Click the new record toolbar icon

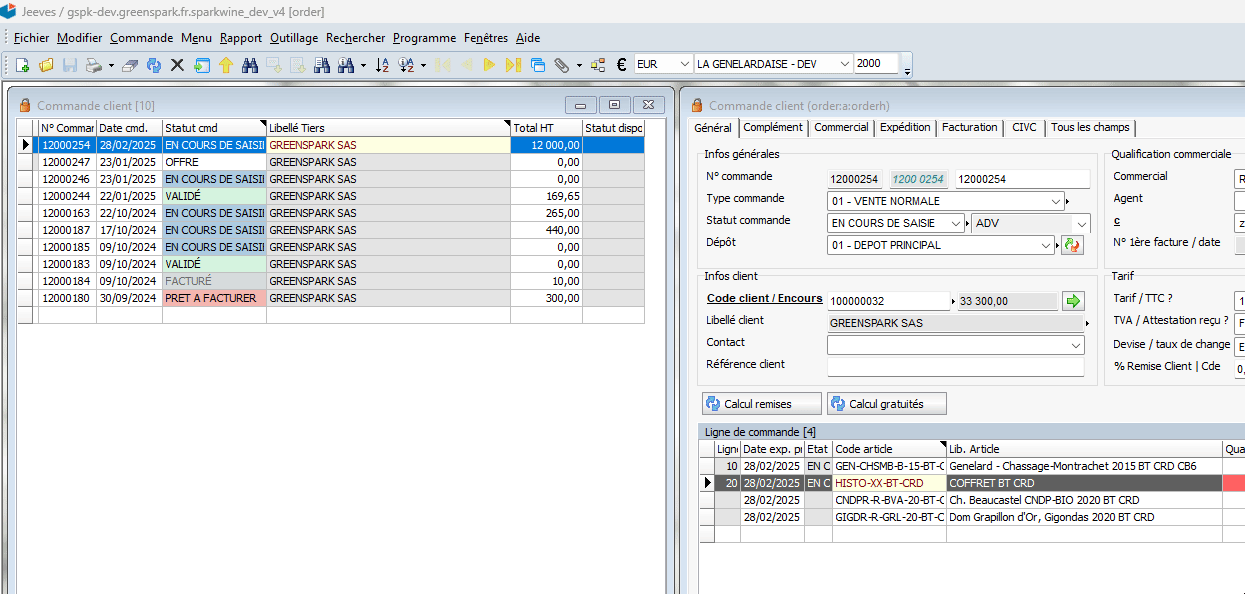(22, 65)
